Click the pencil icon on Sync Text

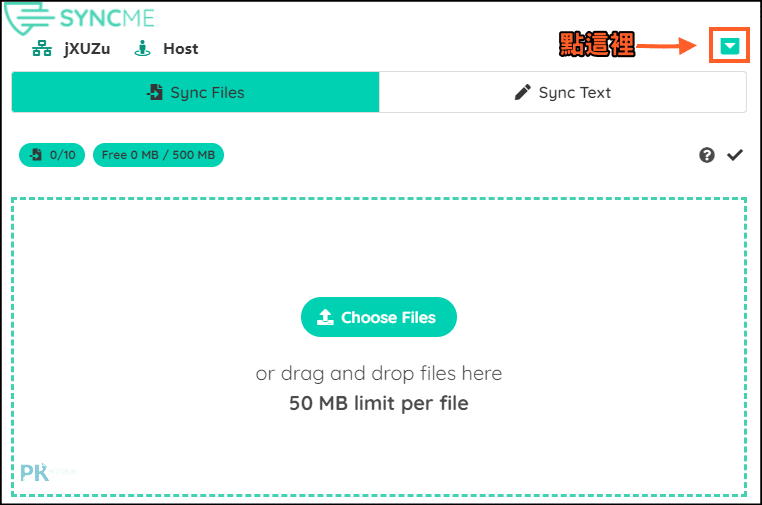[522, 92]
